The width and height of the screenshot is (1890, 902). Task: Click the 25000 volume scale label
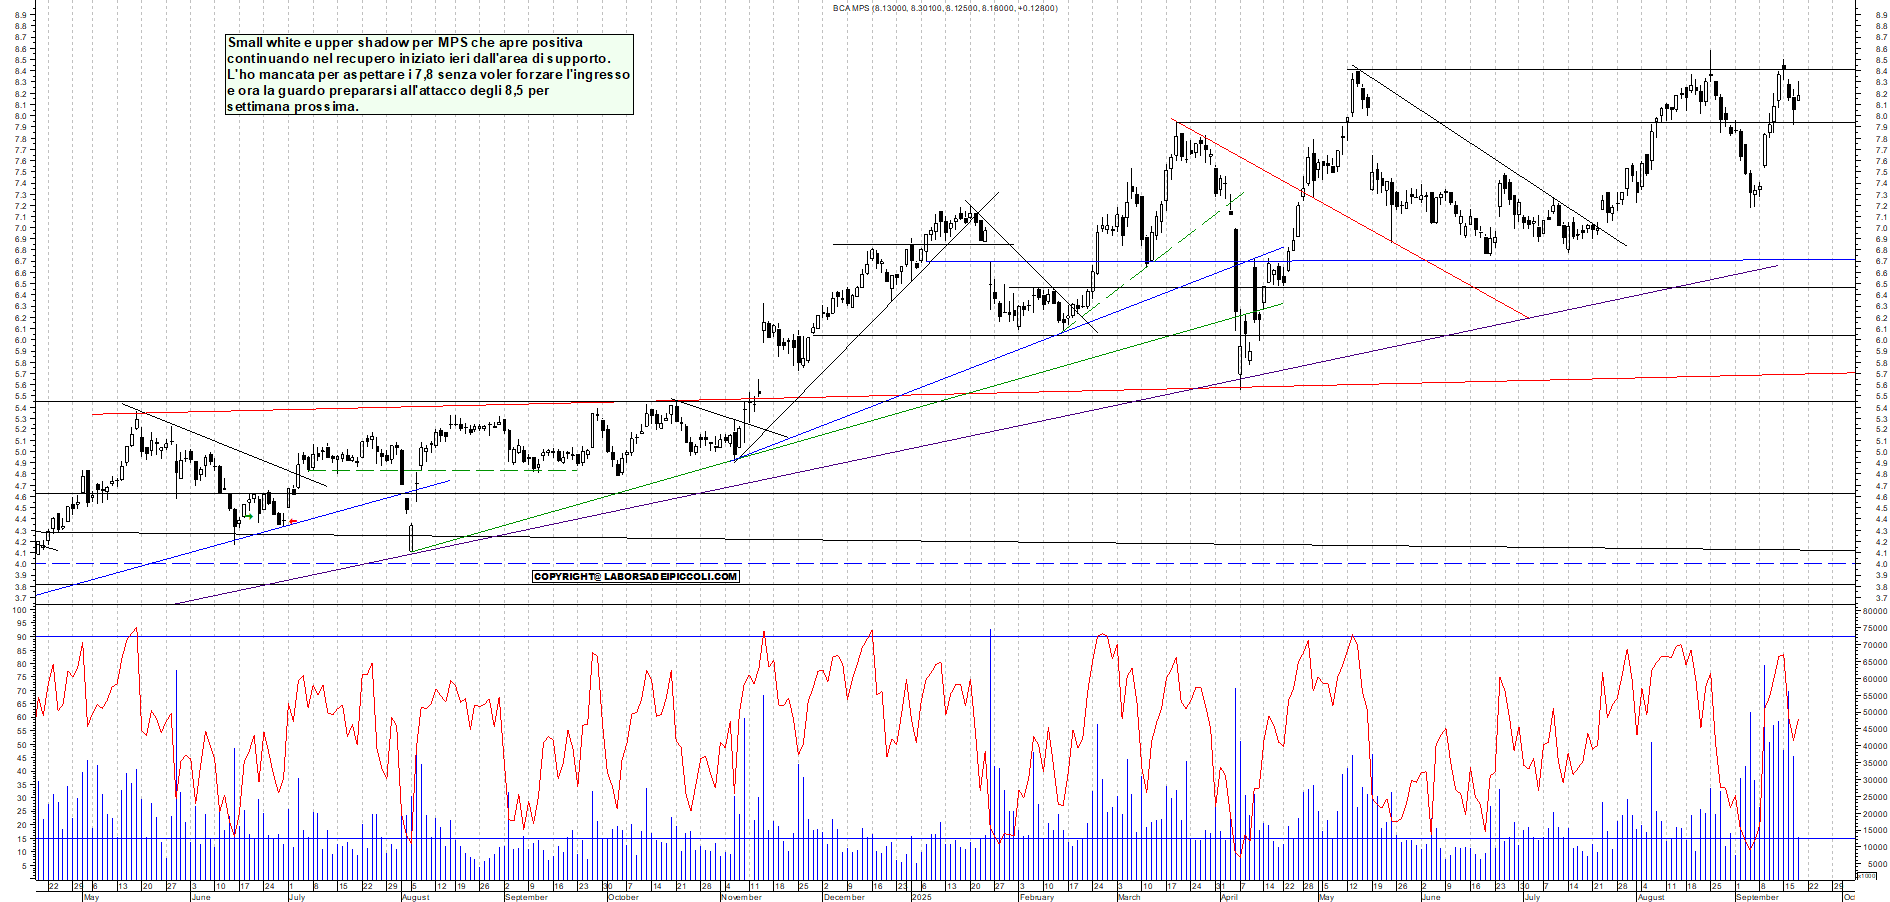click(x=1874, y=797)
